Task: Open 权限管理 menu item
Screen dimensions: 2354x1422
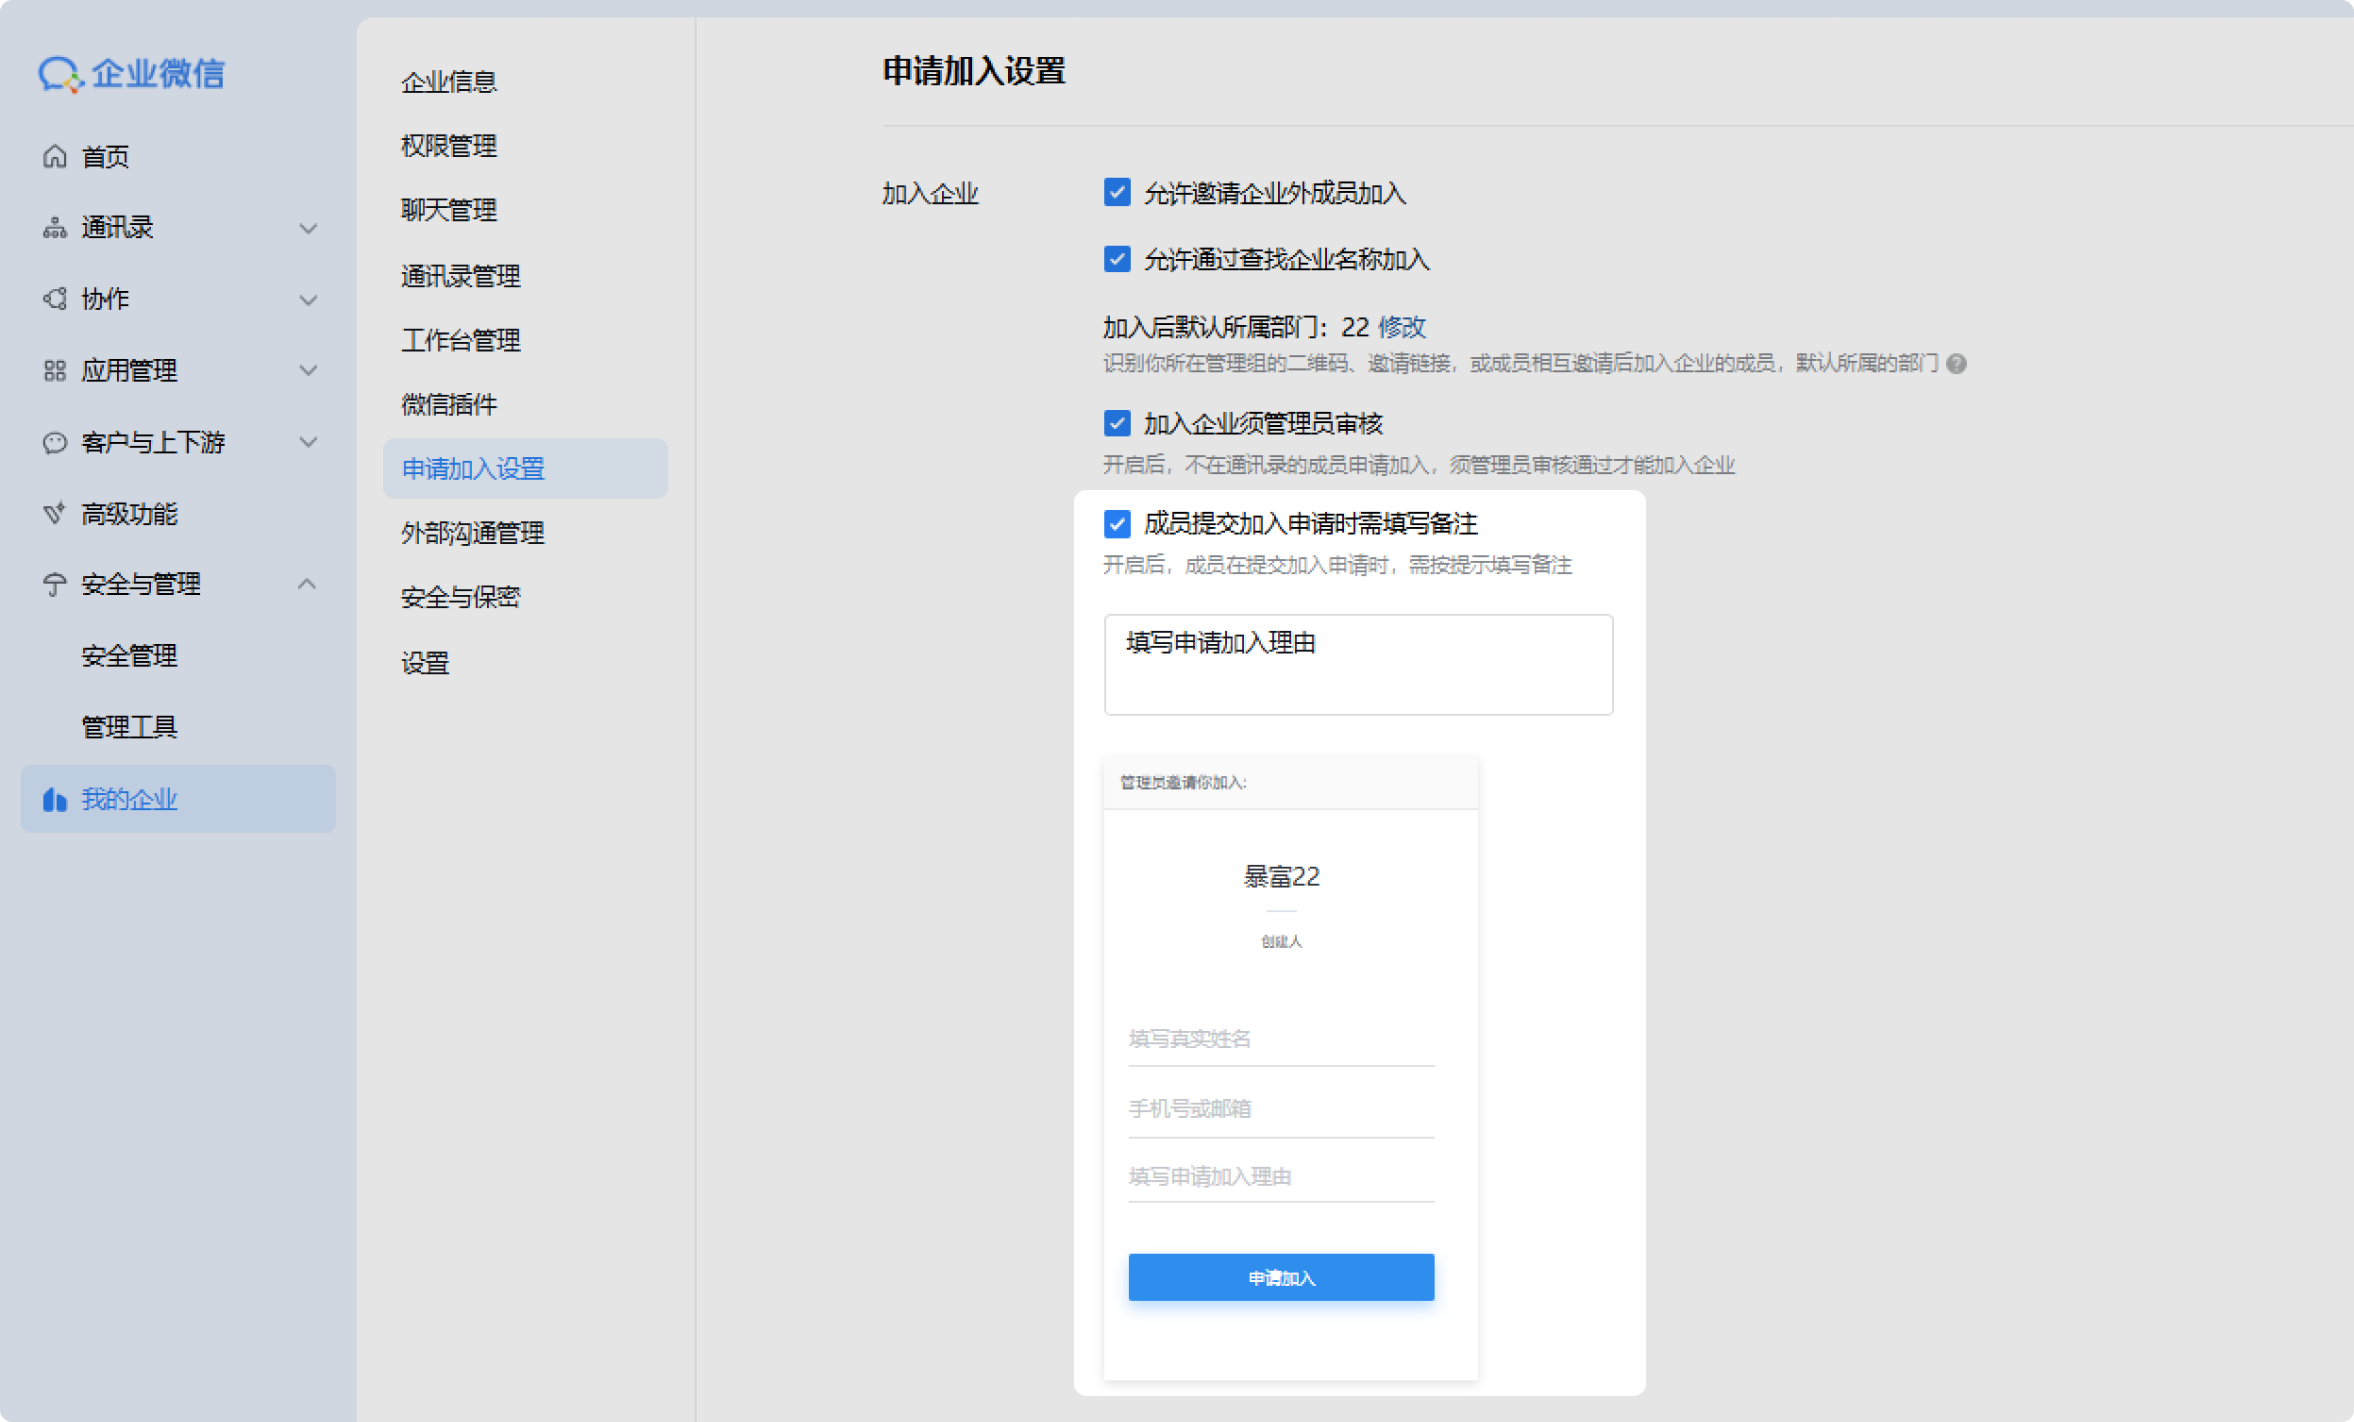Action: pos(449,146)
